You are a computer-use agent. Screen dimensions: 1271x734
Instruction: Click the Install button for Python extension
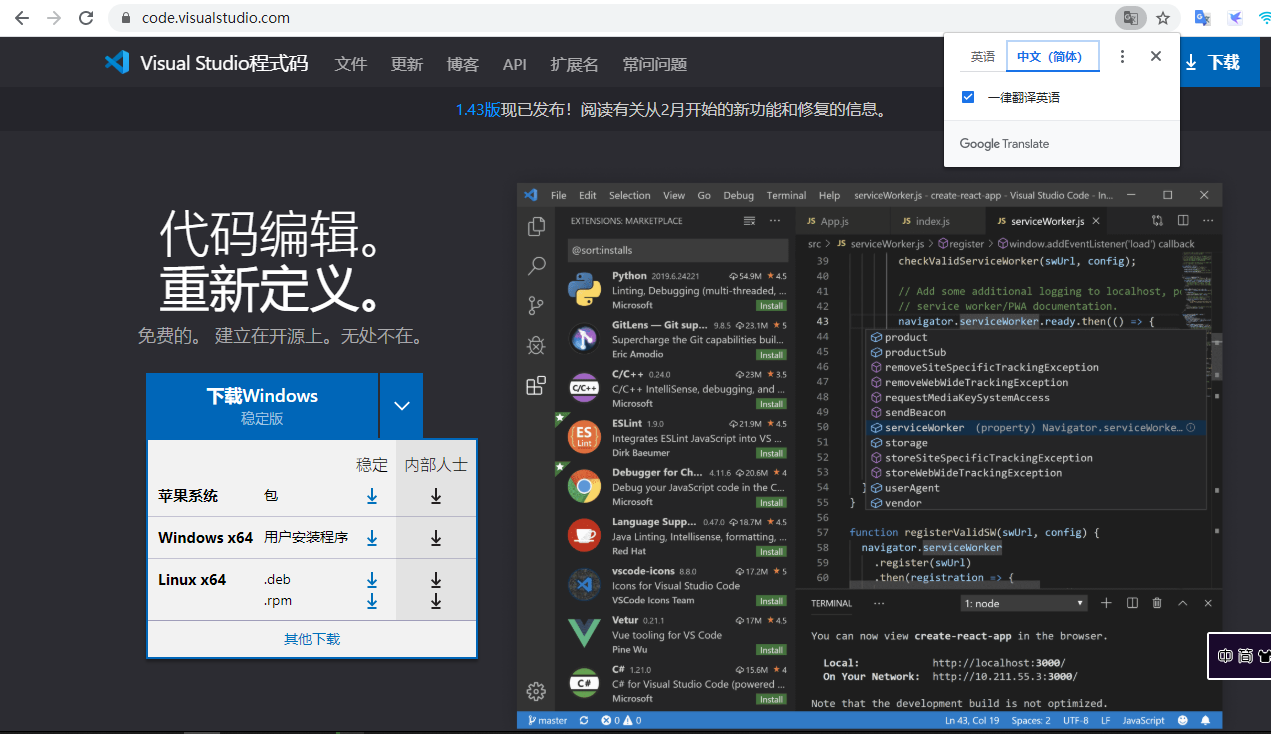(x=771, y=305)
